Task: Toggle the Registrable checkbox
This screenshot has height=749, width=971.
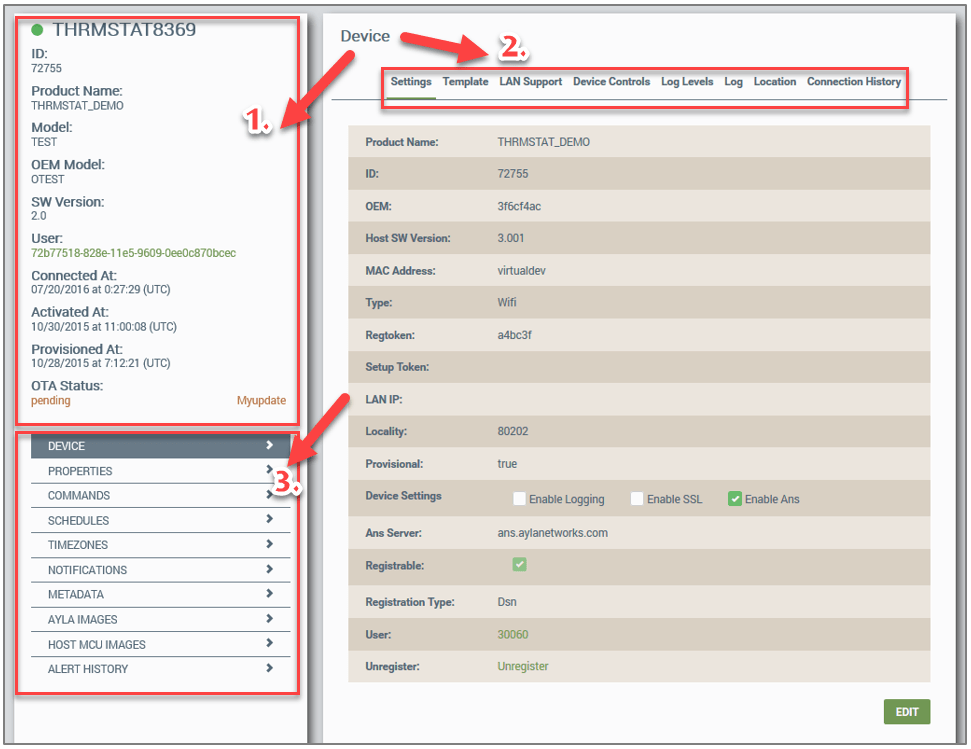Action: click(x=519, y=564)
